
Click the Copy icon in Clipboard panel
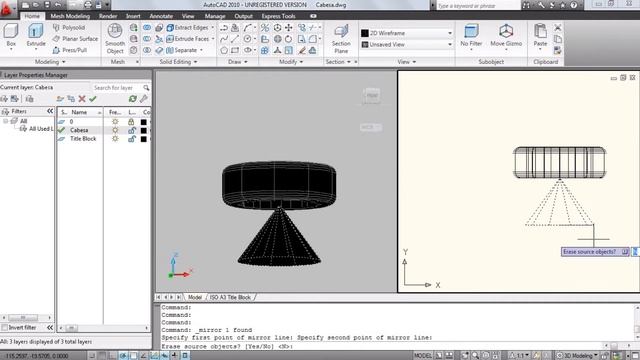(558, 39)
